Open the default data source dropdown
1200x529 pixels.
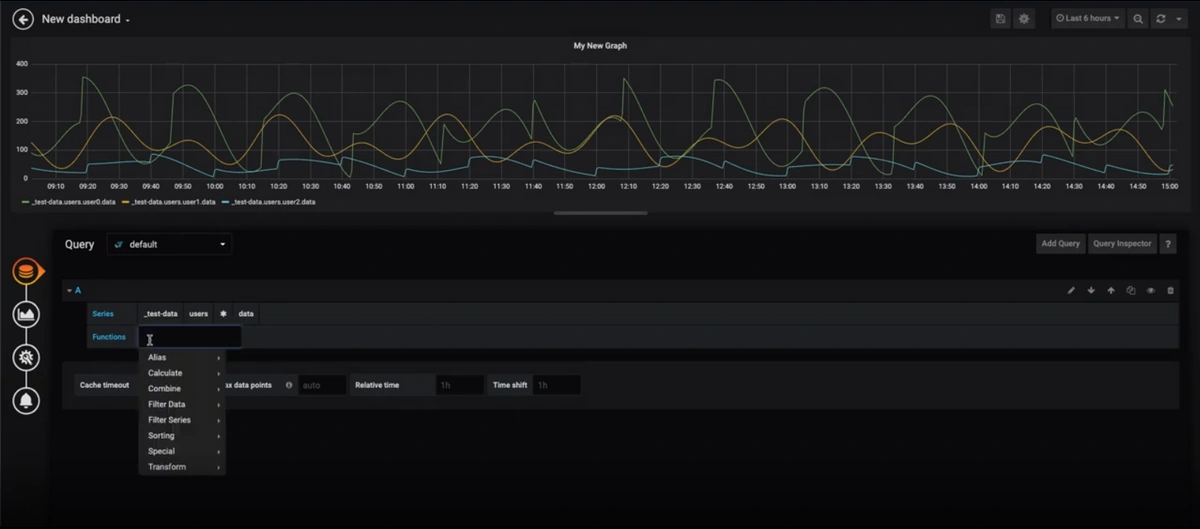click(x=169, y=244)
